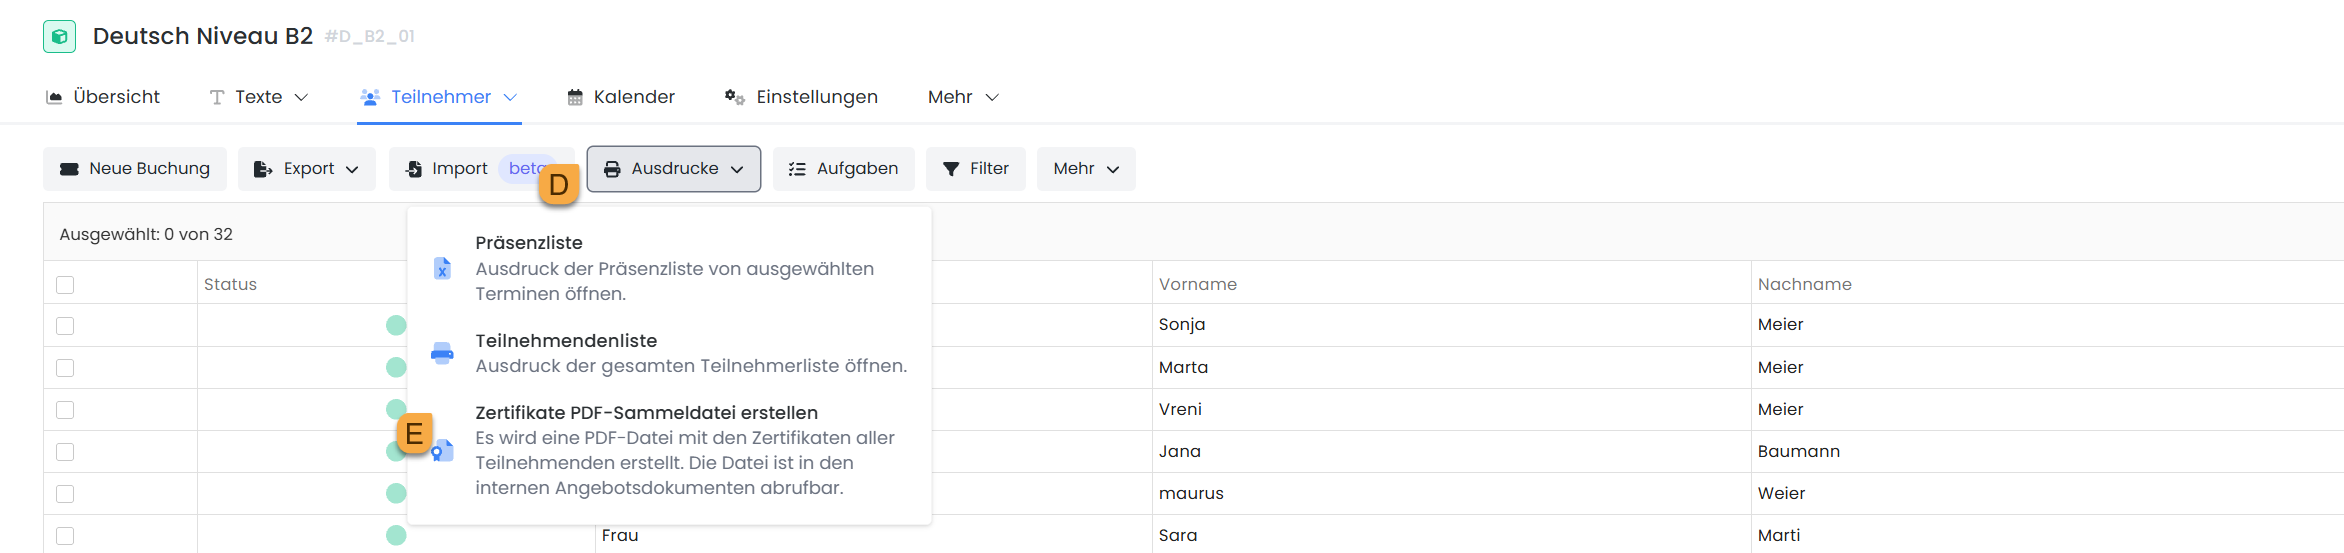Click the green course cube icon
This screenshot has width=2344, height=553.
coord(60,37)
